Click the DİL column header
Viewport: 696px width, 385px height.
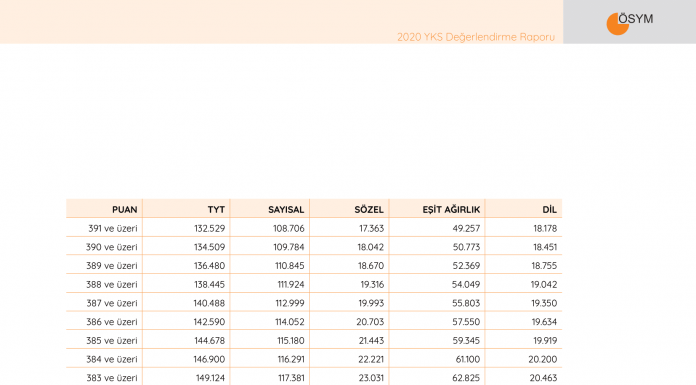[550, 210]
